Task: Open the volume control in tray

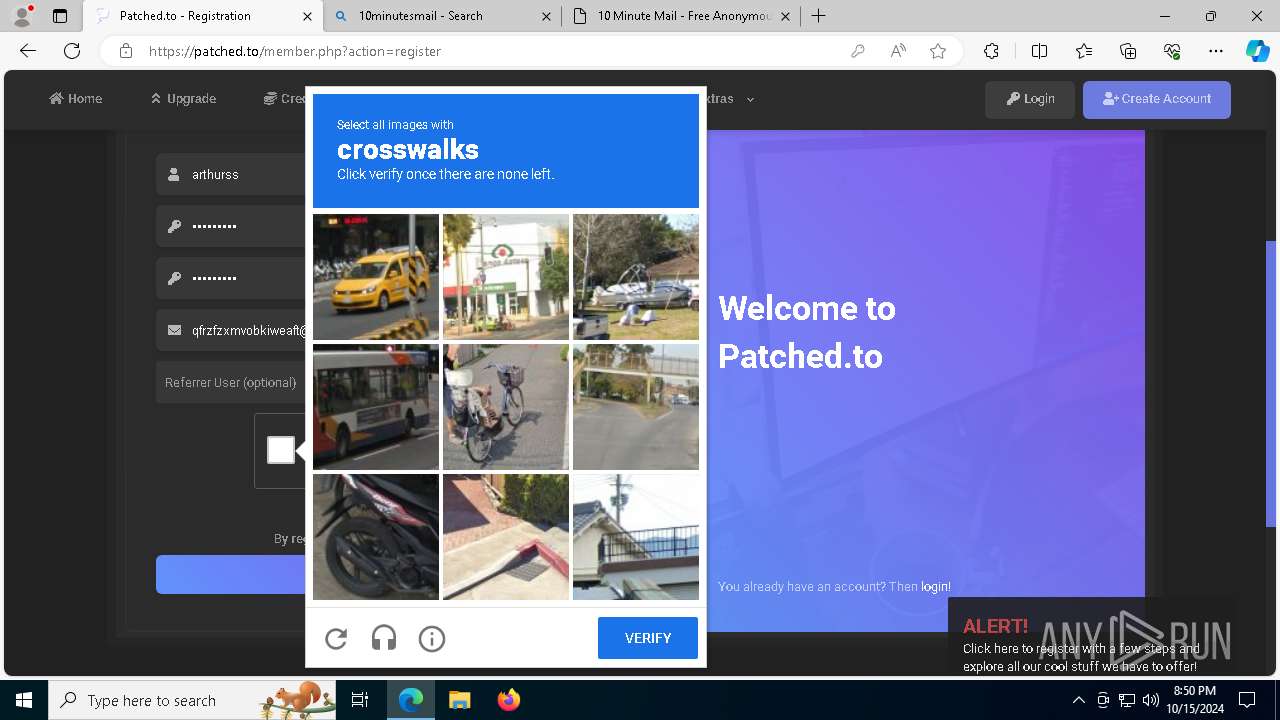Action: coord(1151,700)
